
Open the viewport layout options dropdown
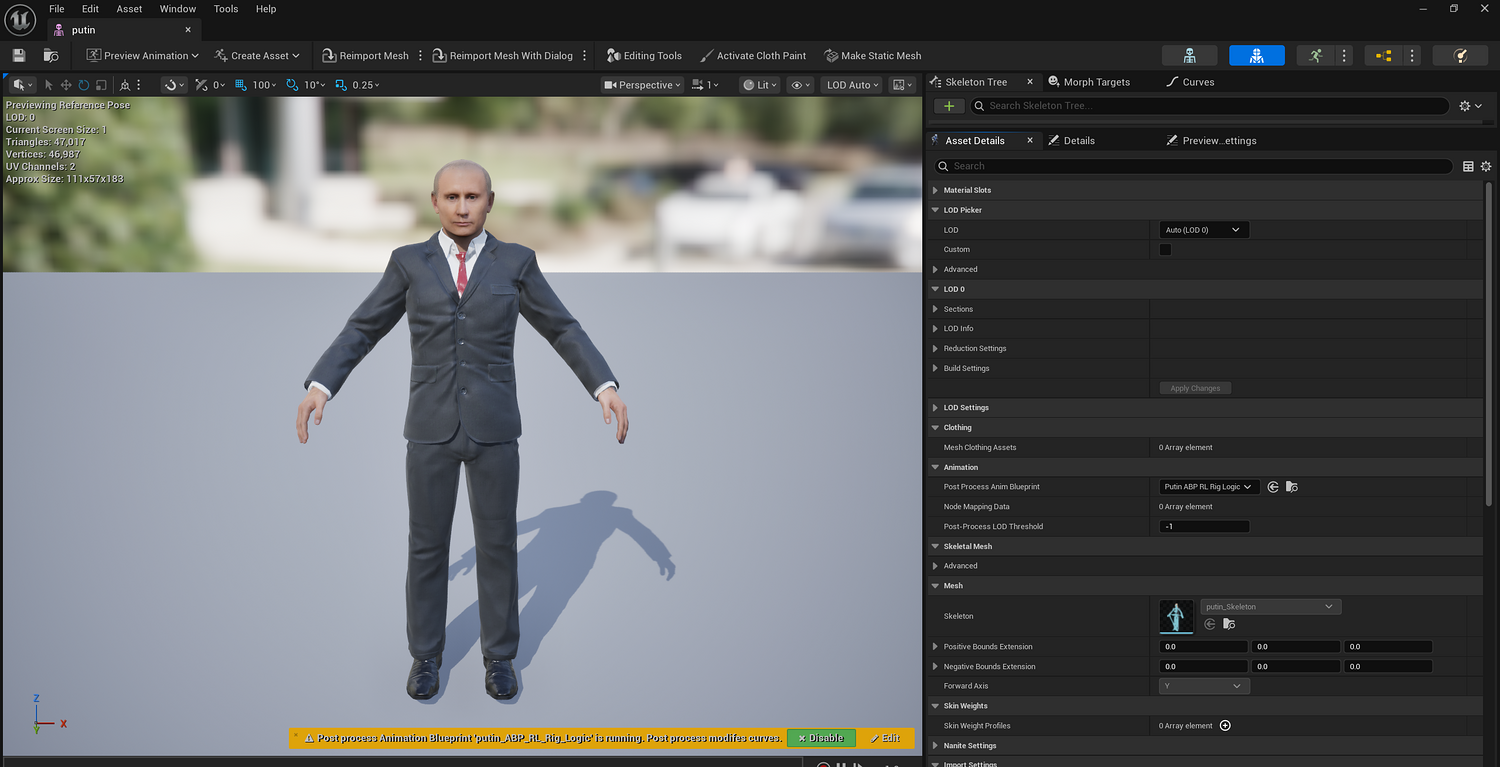tap(902, 85)
